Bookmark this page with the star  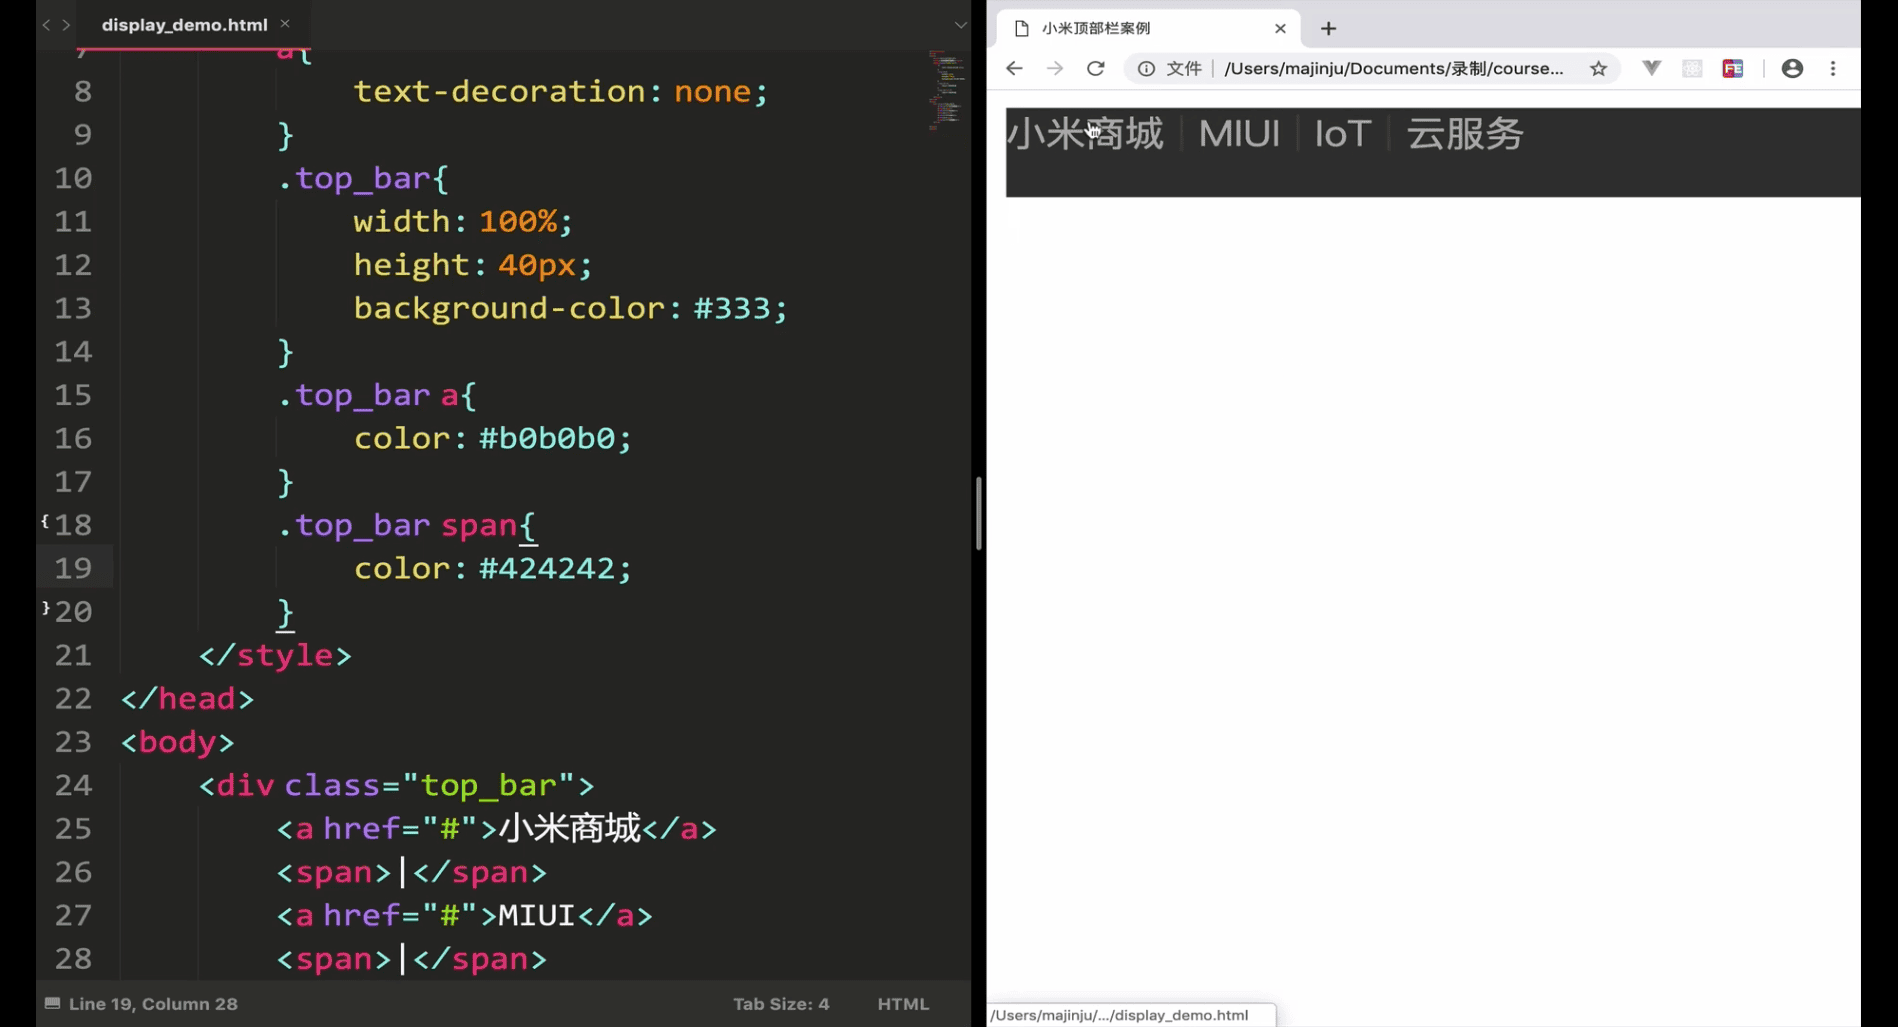1598,68
